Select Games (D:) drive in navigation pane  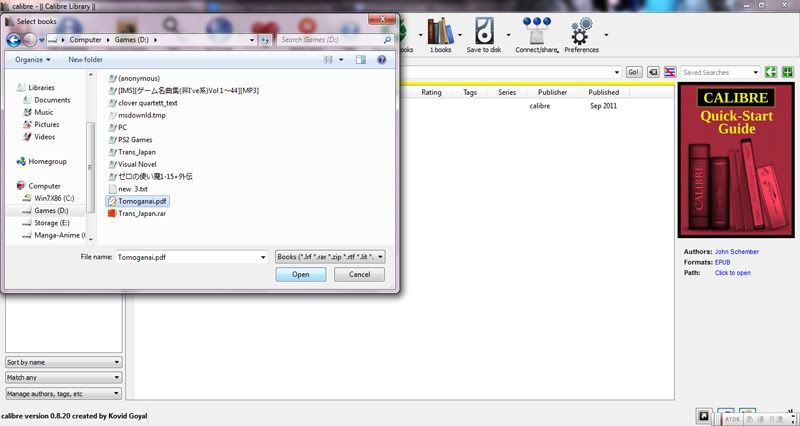[51, 210]
